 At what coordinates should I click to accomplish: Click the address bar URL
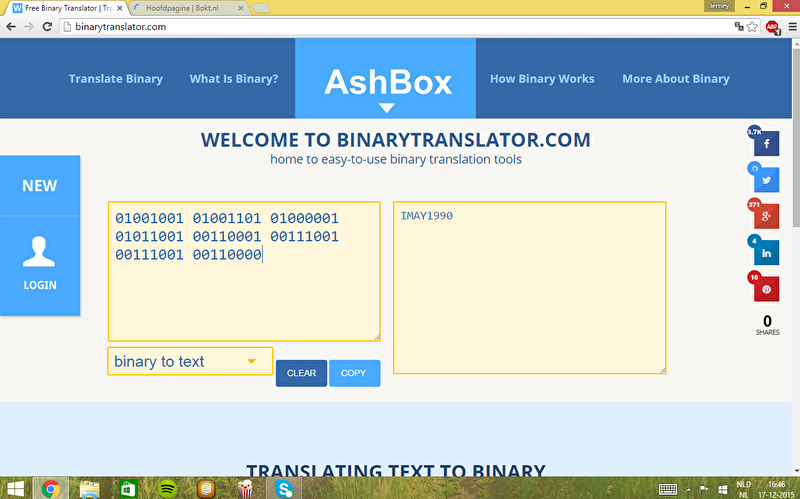click(x=120, y=27)
